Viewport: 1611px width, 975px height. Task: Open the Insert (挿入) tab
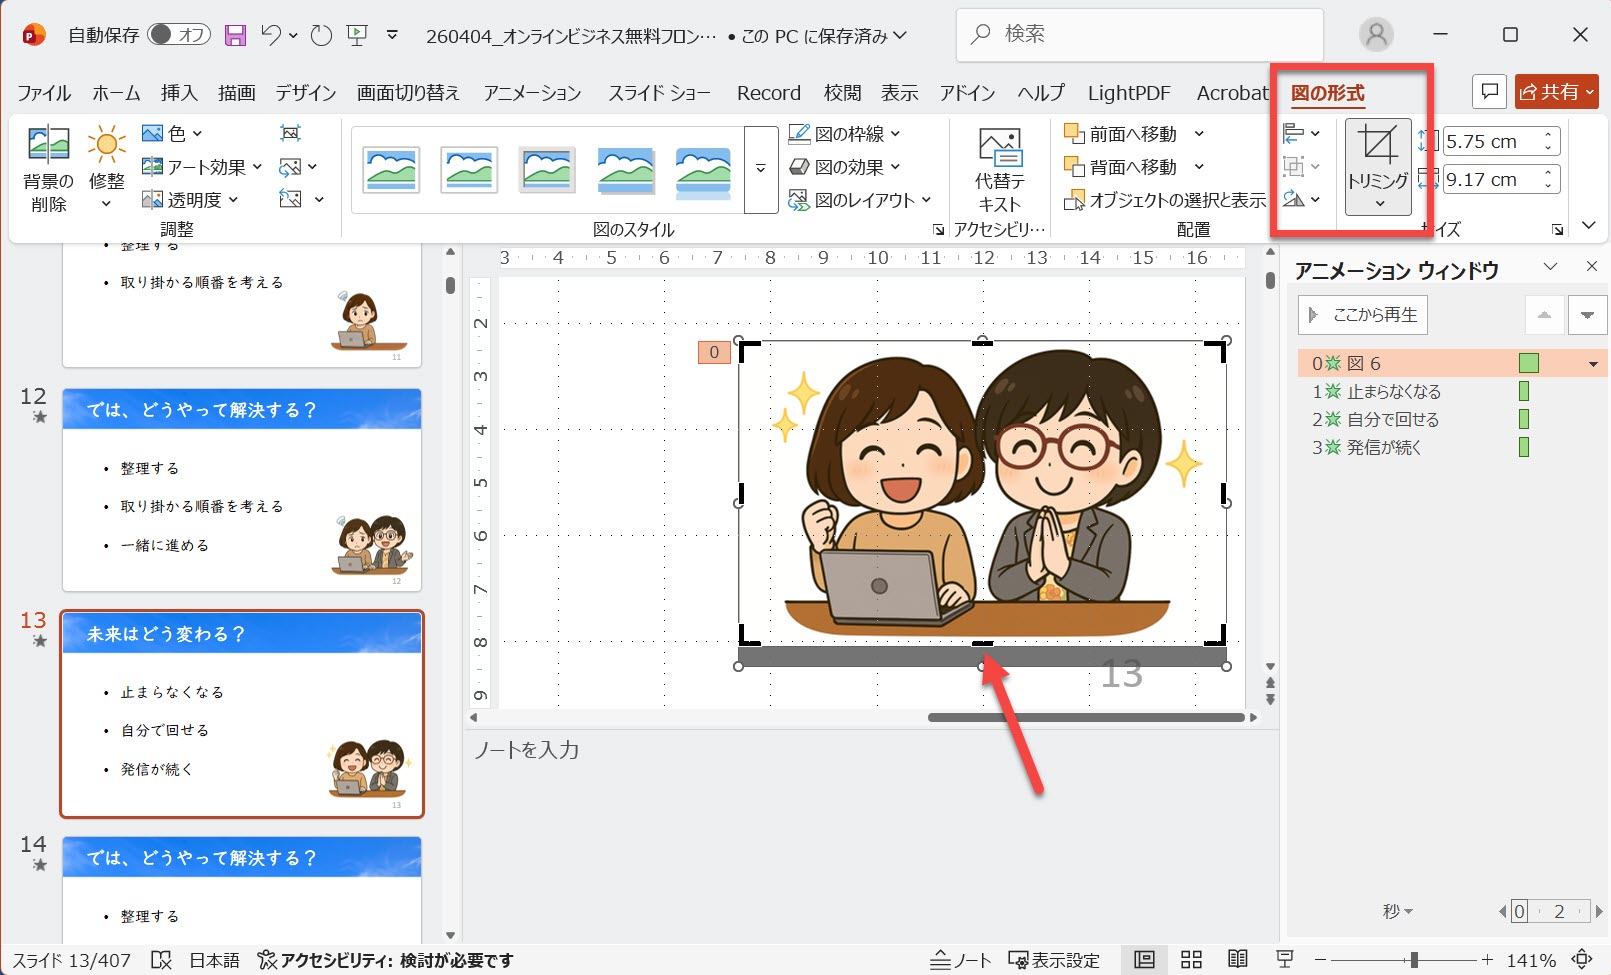coord(179,93)
